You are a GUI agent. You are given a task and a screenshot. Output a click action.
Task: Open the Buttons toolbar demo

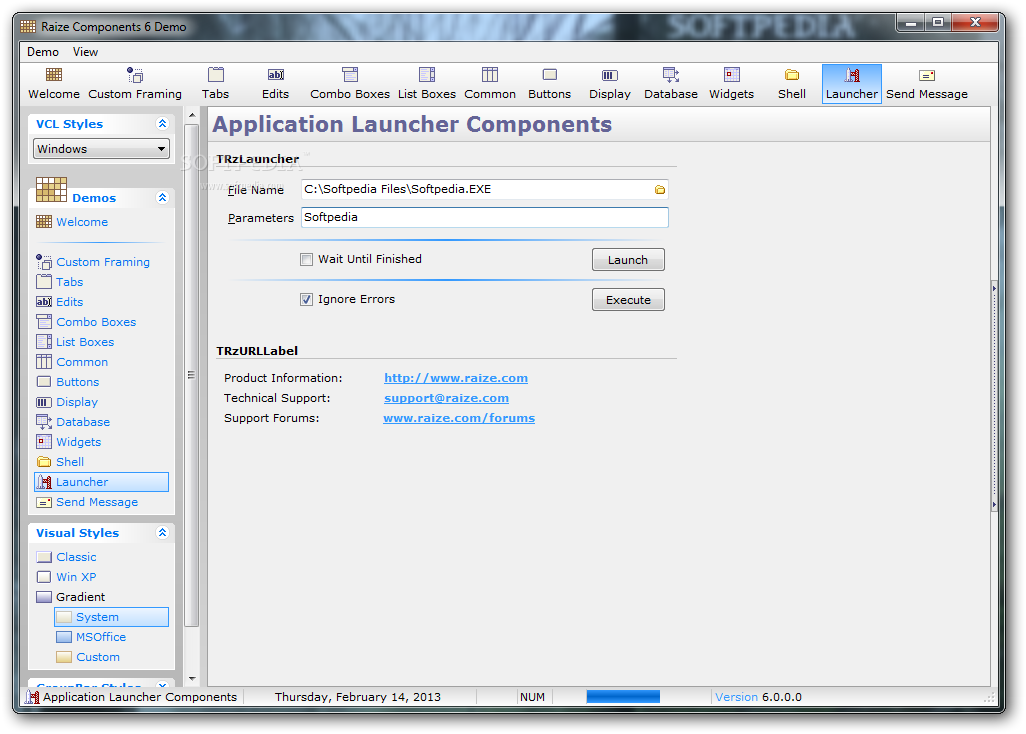click(x=550, y=84)
